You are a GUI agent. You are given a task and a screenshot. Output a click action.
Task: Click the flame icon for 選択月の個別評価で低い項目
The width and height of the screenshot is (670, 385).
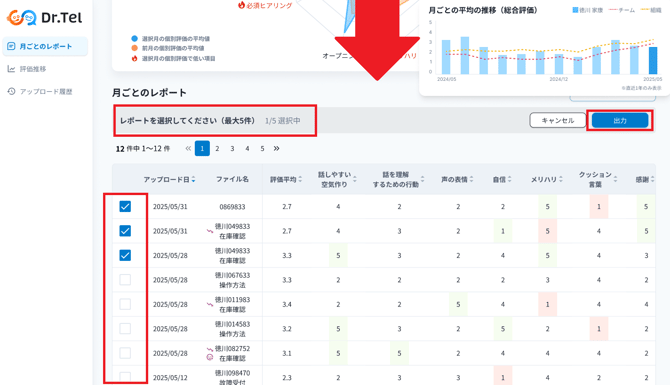click(135, 58)
